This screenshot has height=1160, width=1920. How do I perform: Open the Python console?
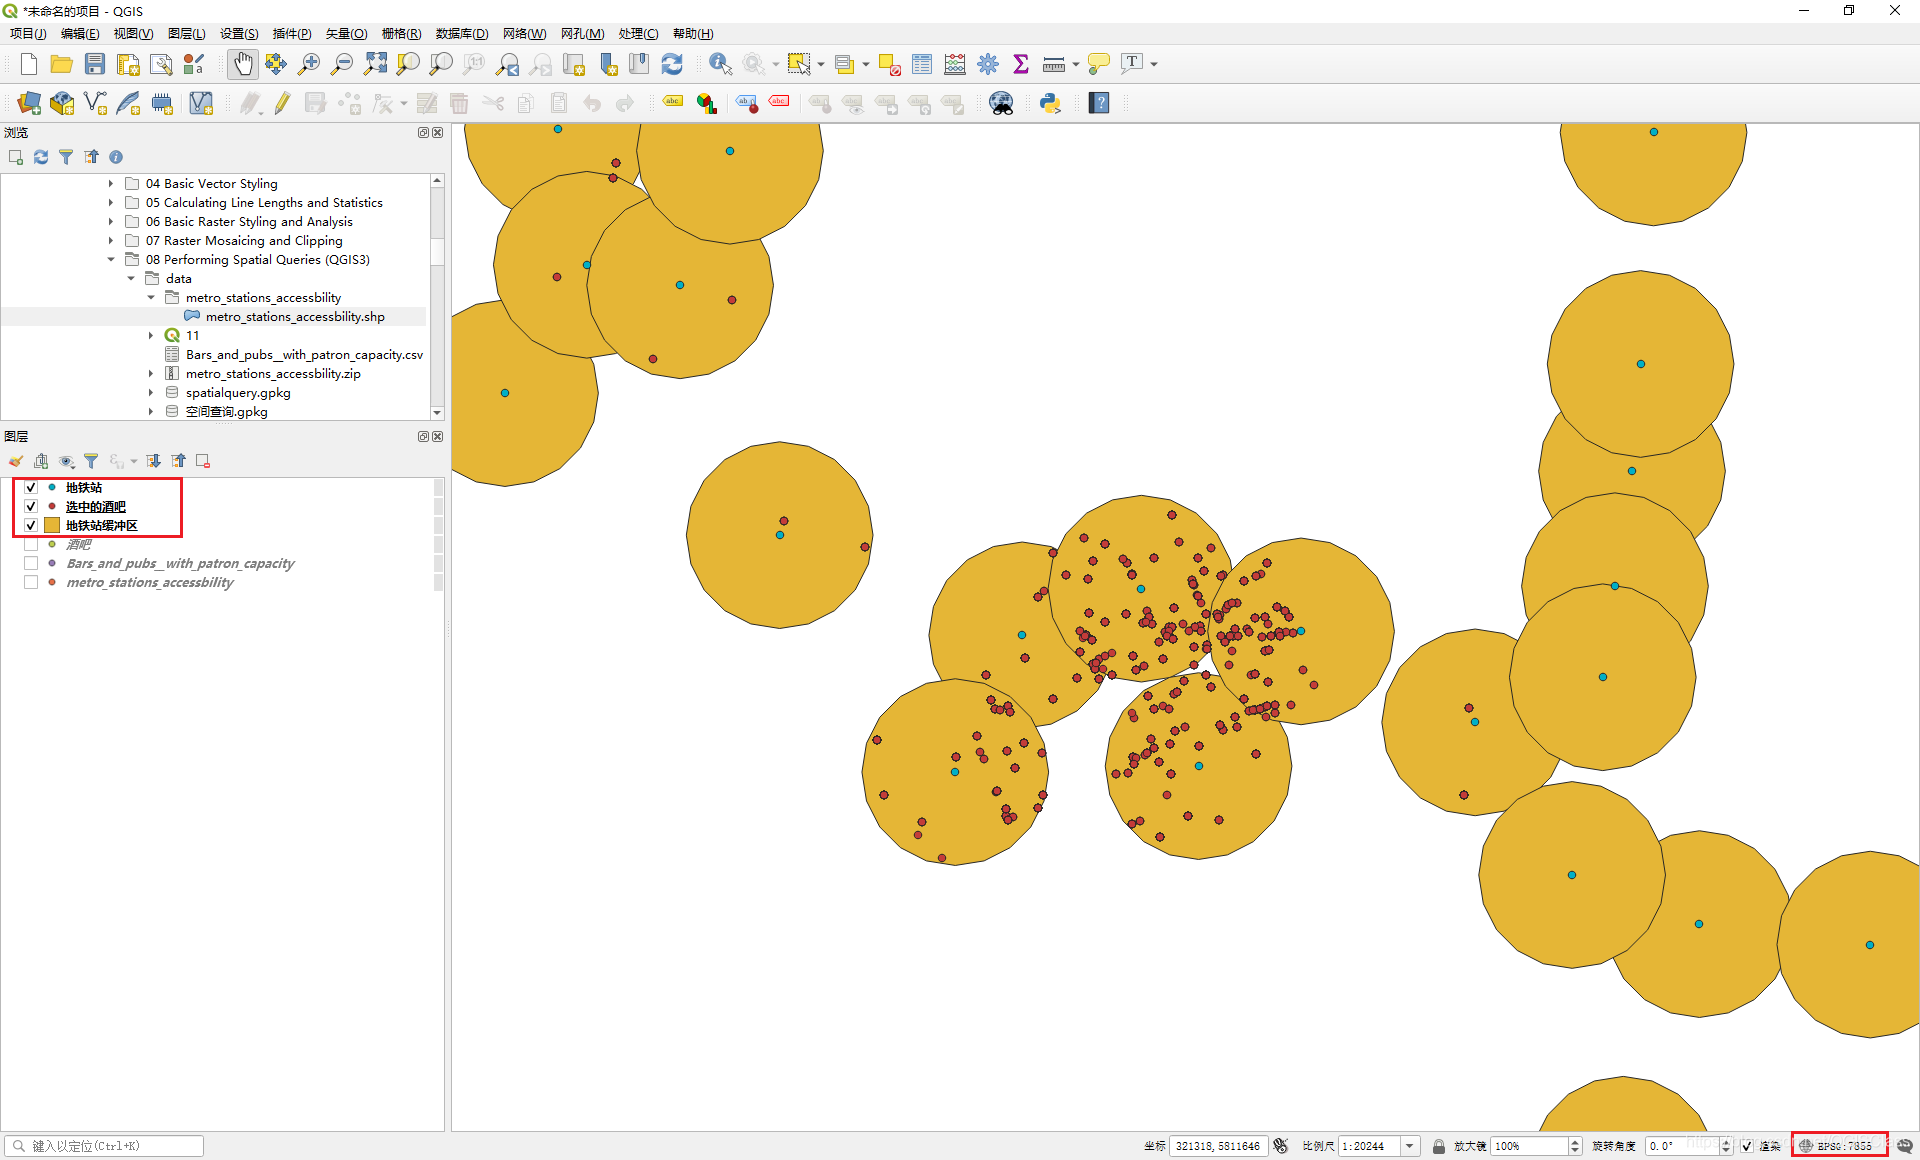coord(1050,103)
